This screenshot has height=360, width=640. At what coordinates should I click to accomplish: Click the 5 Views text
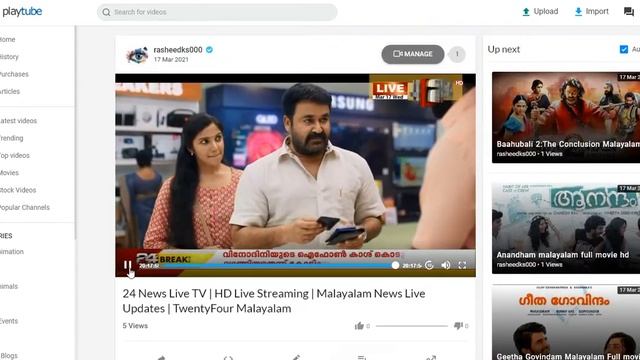135,326
